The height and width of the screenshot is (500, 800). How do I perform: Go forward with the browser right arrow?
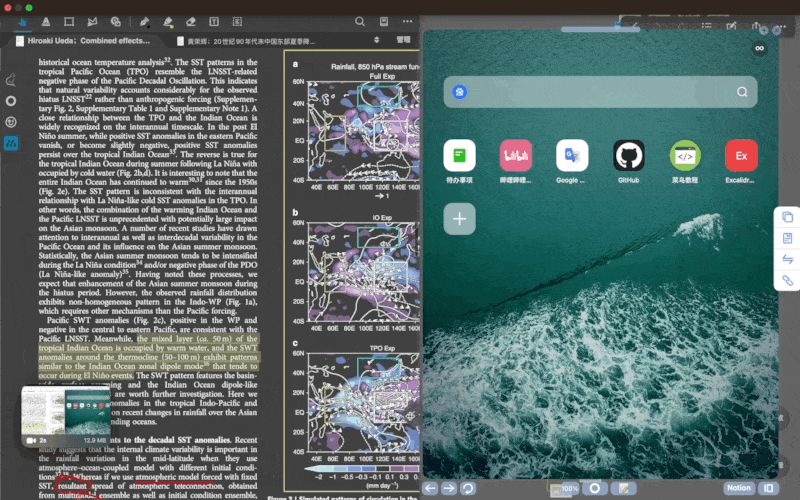coord(449,488)
